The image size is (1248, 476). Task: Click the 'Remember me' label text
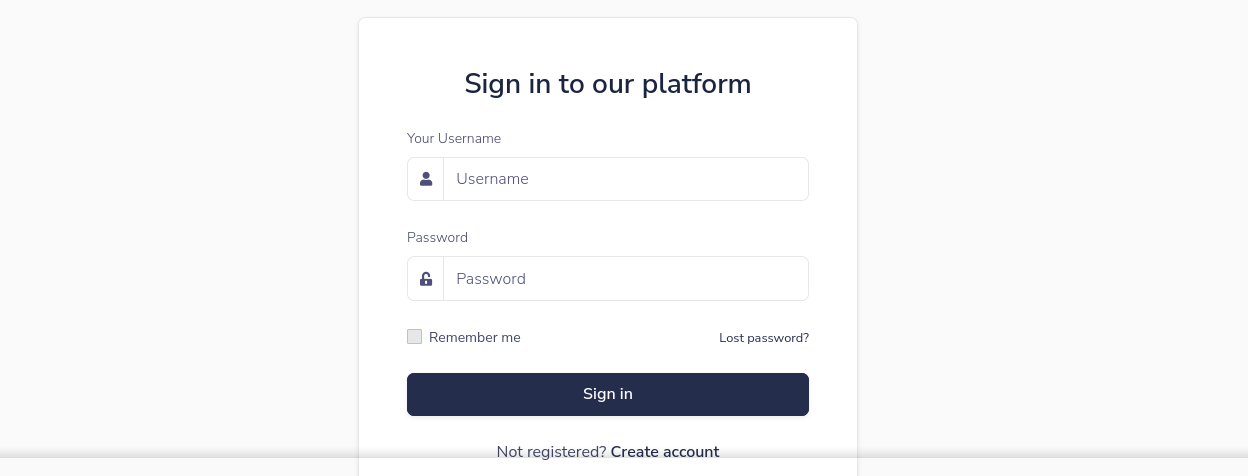click(474, 338)
